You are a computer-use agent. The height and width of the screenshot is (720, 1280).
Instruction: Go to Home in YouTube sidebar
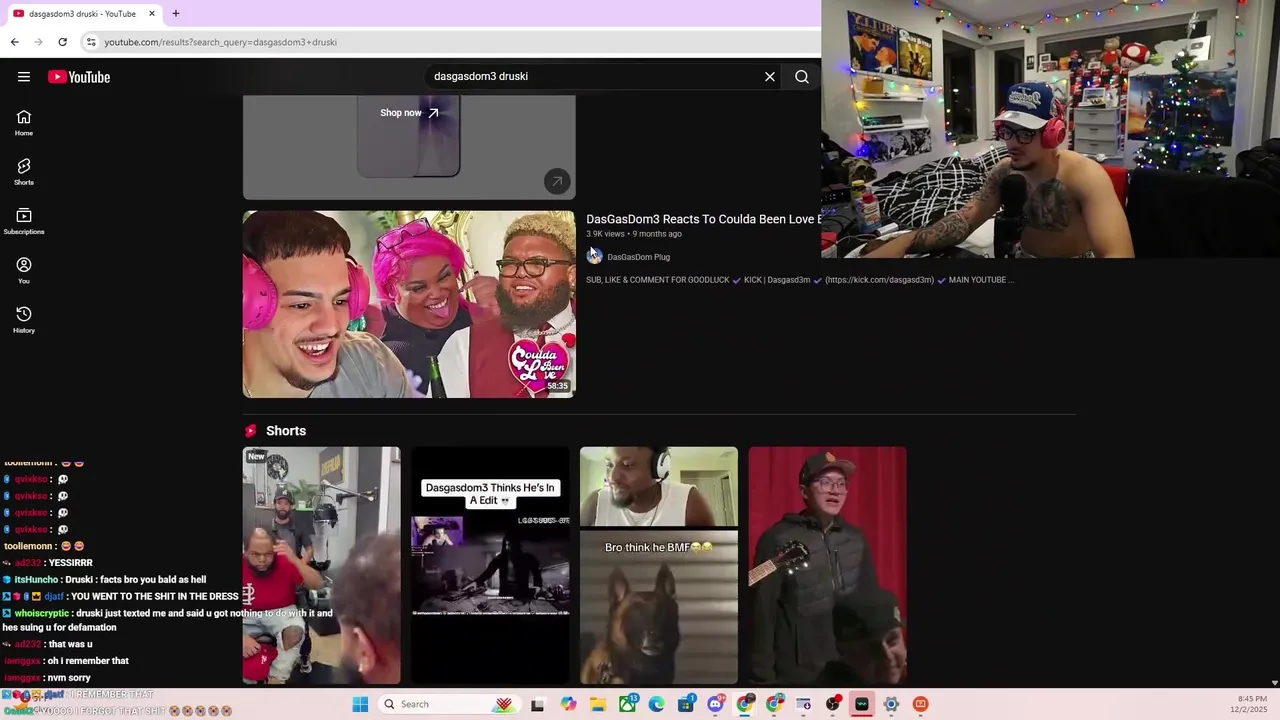point(24,123)
